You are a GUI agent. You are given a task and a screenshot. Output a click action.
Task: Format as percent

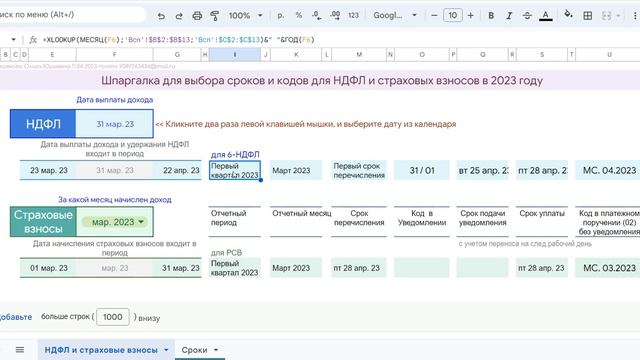[299, 16]
